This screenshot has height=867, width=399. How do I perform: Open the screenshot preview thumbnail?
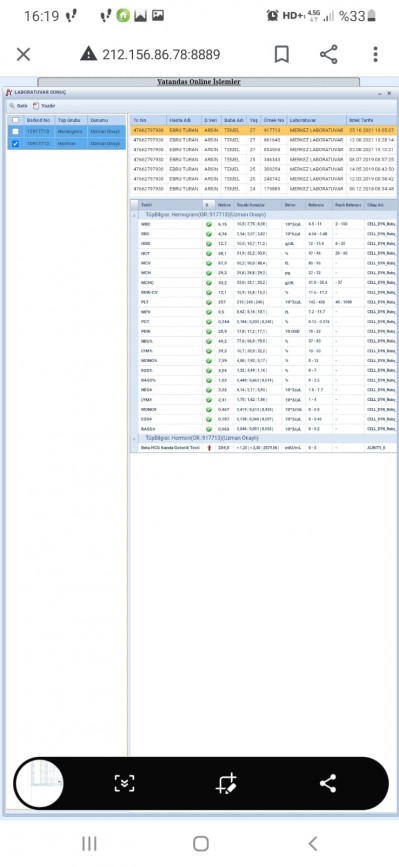click(x=39, y=783)
